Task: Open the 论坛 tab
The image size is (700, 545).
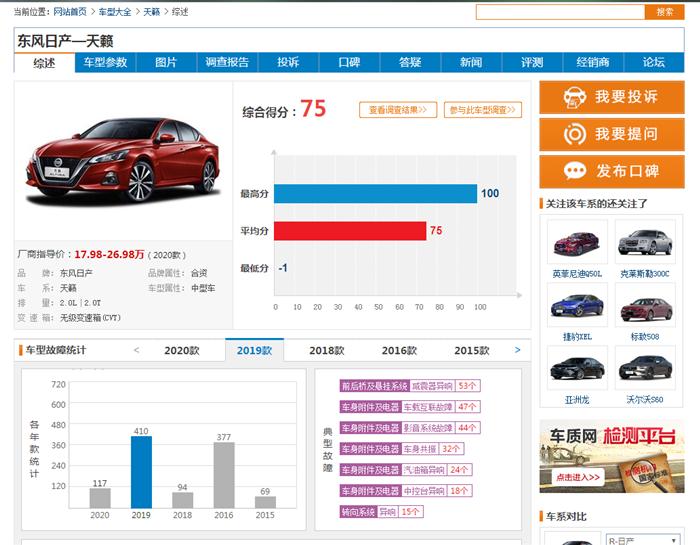Action: tap(654, 62)
